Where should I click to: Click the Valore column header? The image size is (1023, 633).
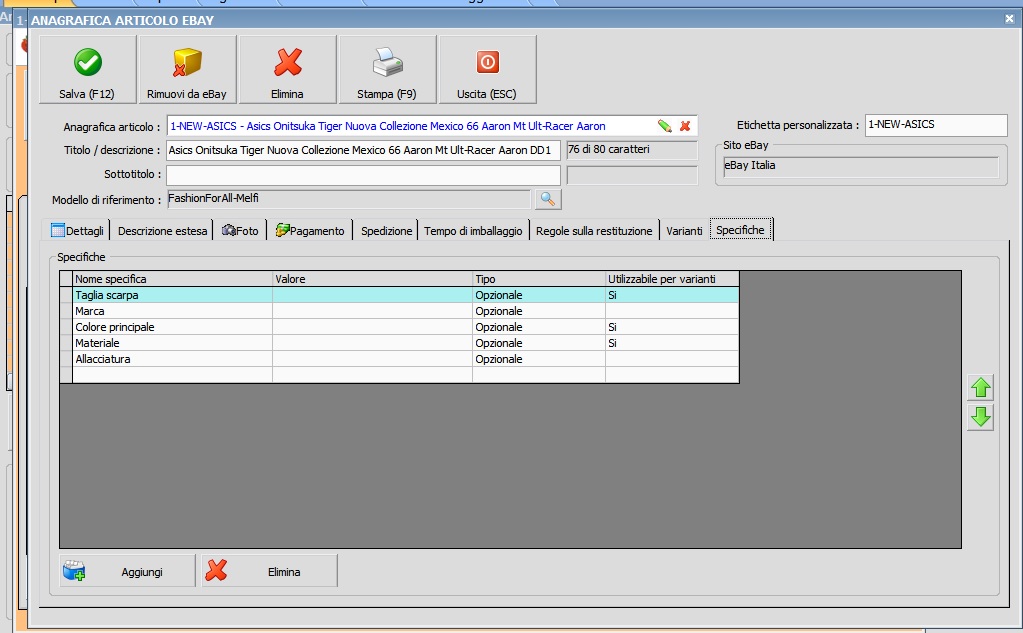point(372,279)
